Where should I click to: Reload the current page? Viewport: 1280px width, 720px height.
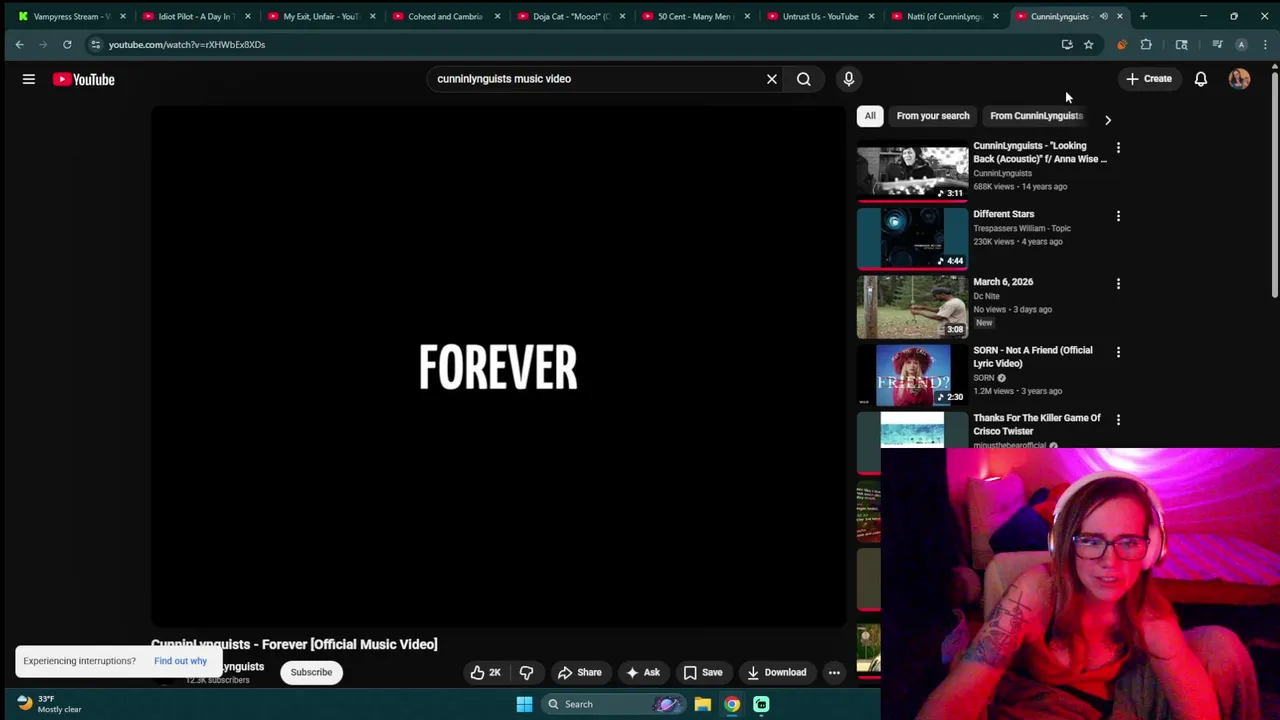[x=67, y=44]
